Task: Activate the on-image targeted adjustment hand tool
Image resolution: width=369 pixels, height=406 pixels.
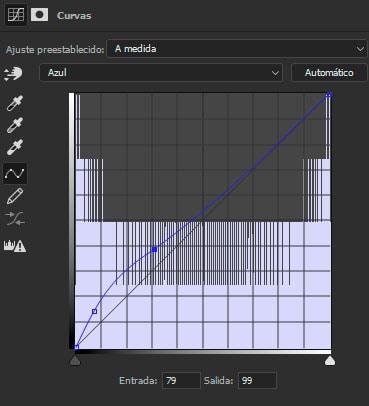Action: pos(13,73)
